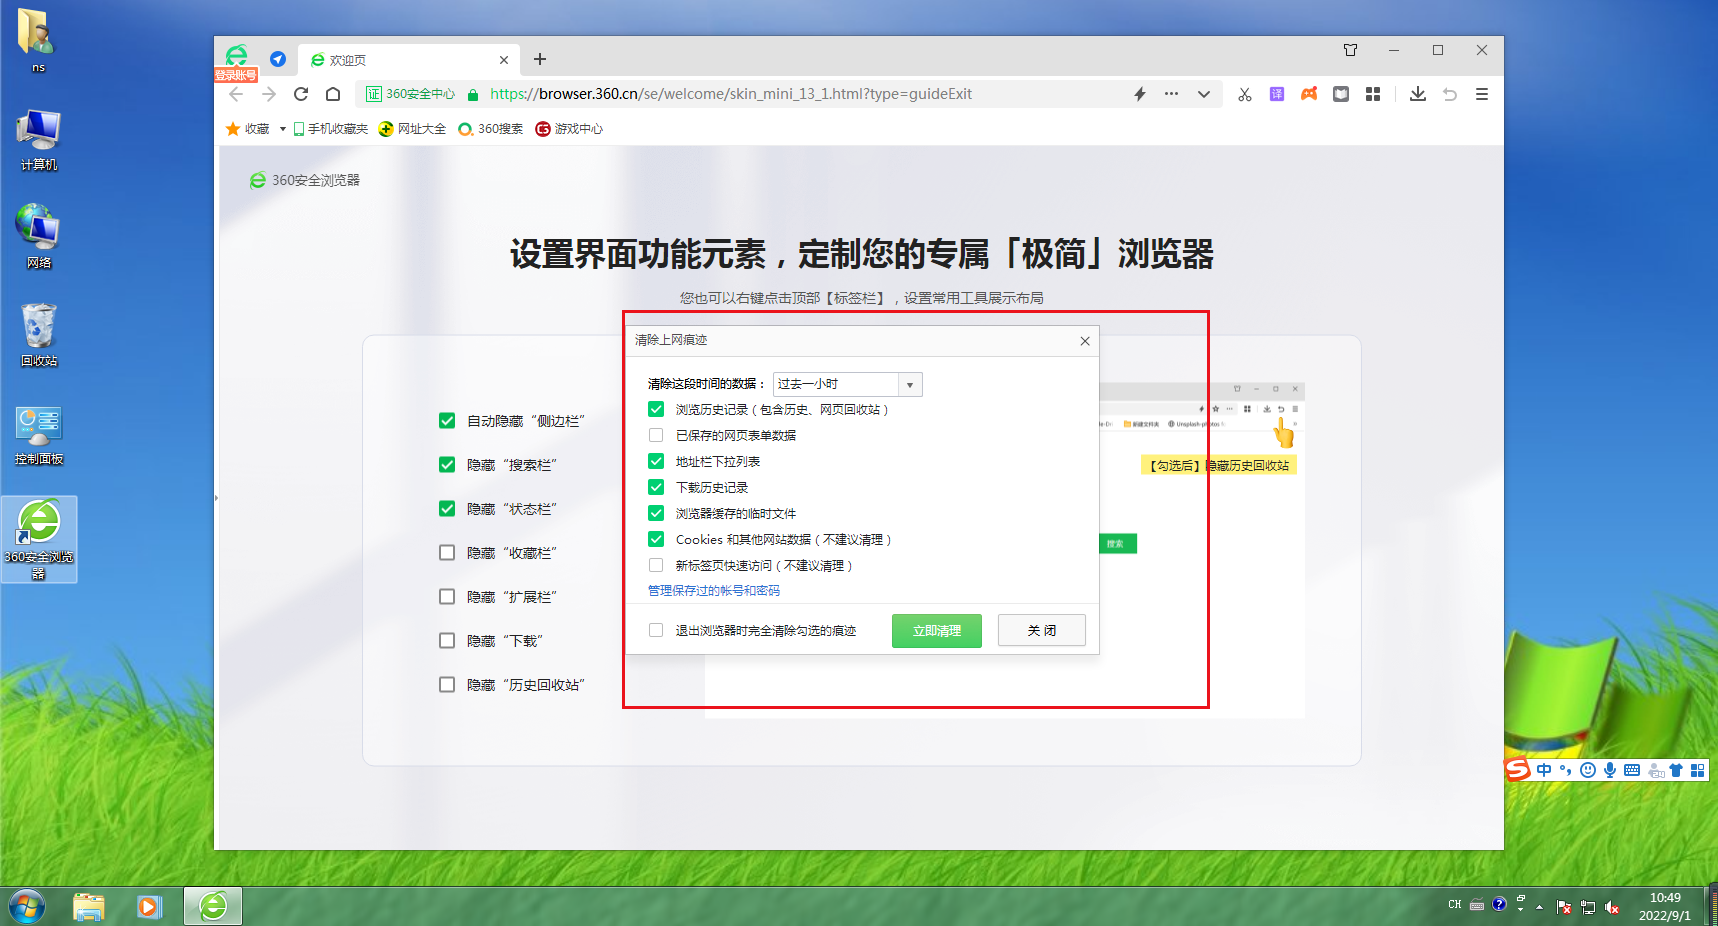This screenshot has height=926, width=1718.
Task: Click the undo closed tab icon
Action: point(1450,94)
